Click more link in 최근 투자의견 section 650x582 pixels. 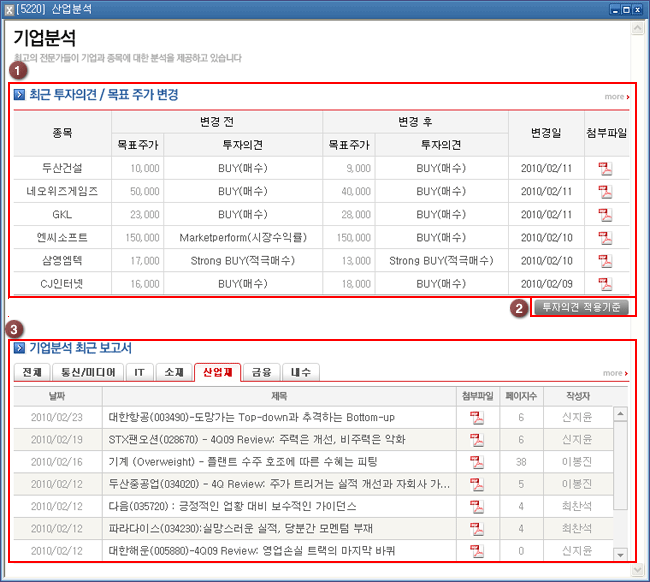point(616,97)
